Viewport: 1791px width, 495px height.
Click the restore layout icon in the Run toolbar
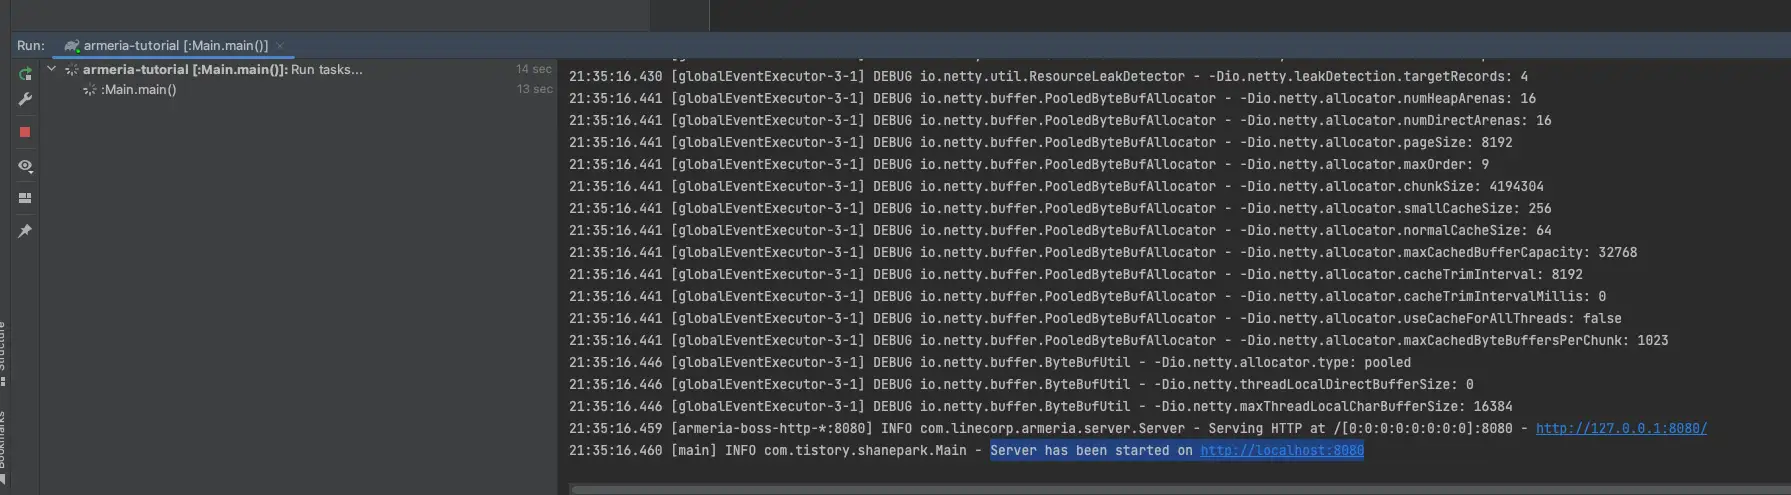tap(25, 198)
